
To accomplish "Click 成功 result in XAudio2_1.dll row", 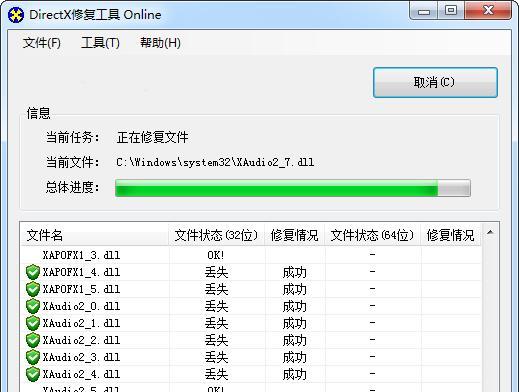I will tap(294, 323).
